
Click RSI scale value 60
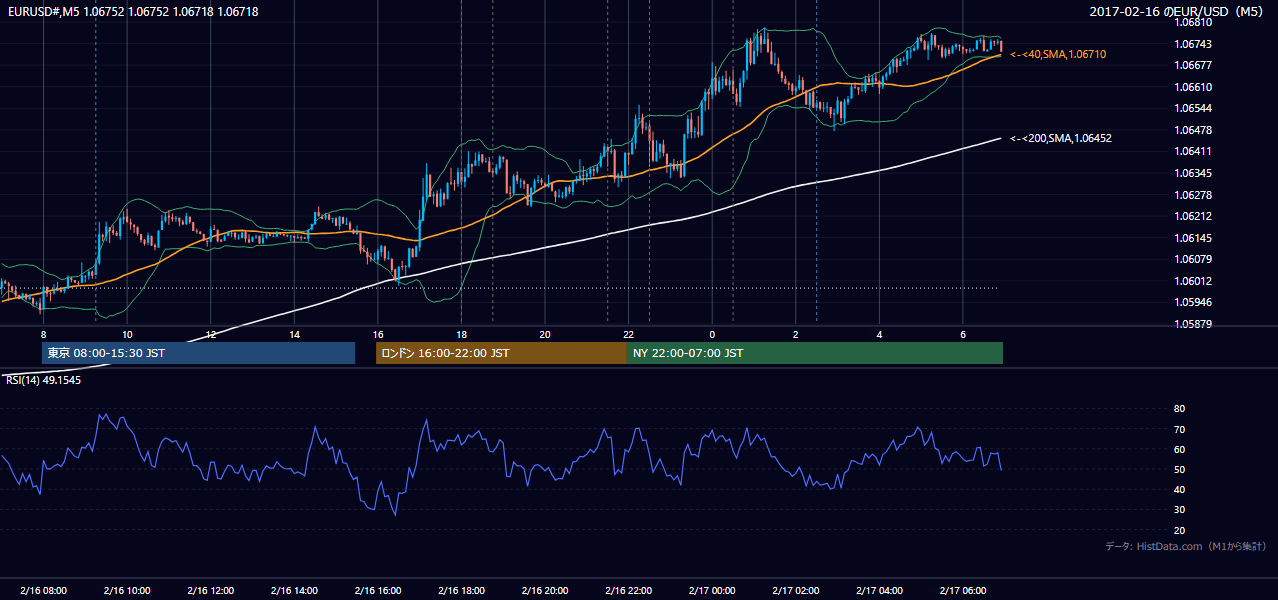[1179, 449]
